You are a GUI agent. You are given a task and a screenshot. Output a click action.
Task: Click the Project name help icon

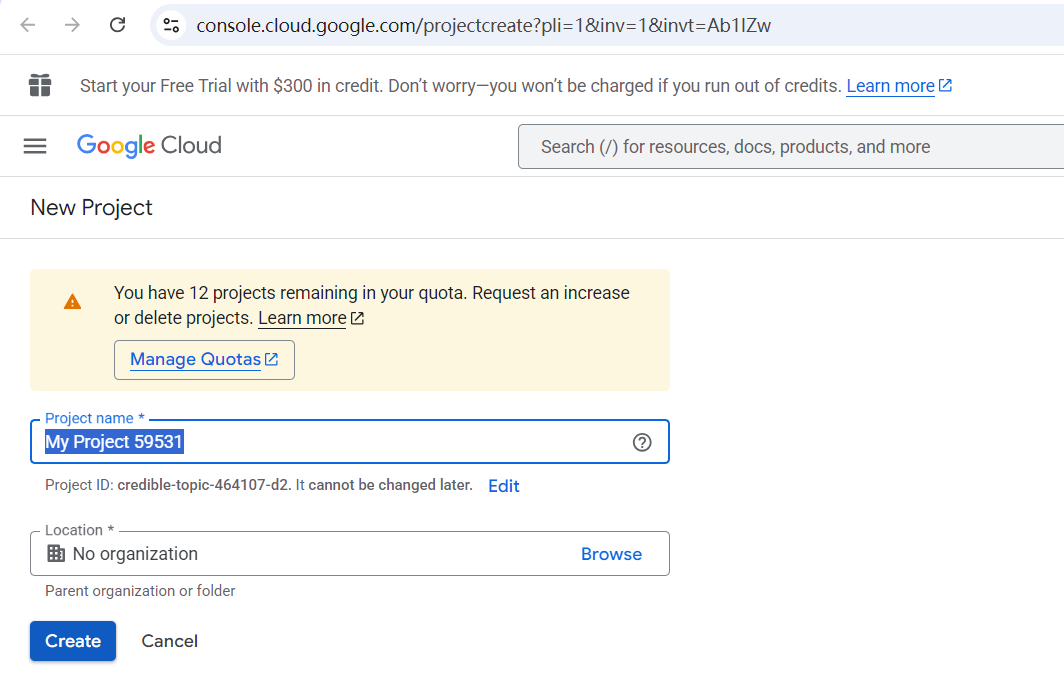coord(642,442)
